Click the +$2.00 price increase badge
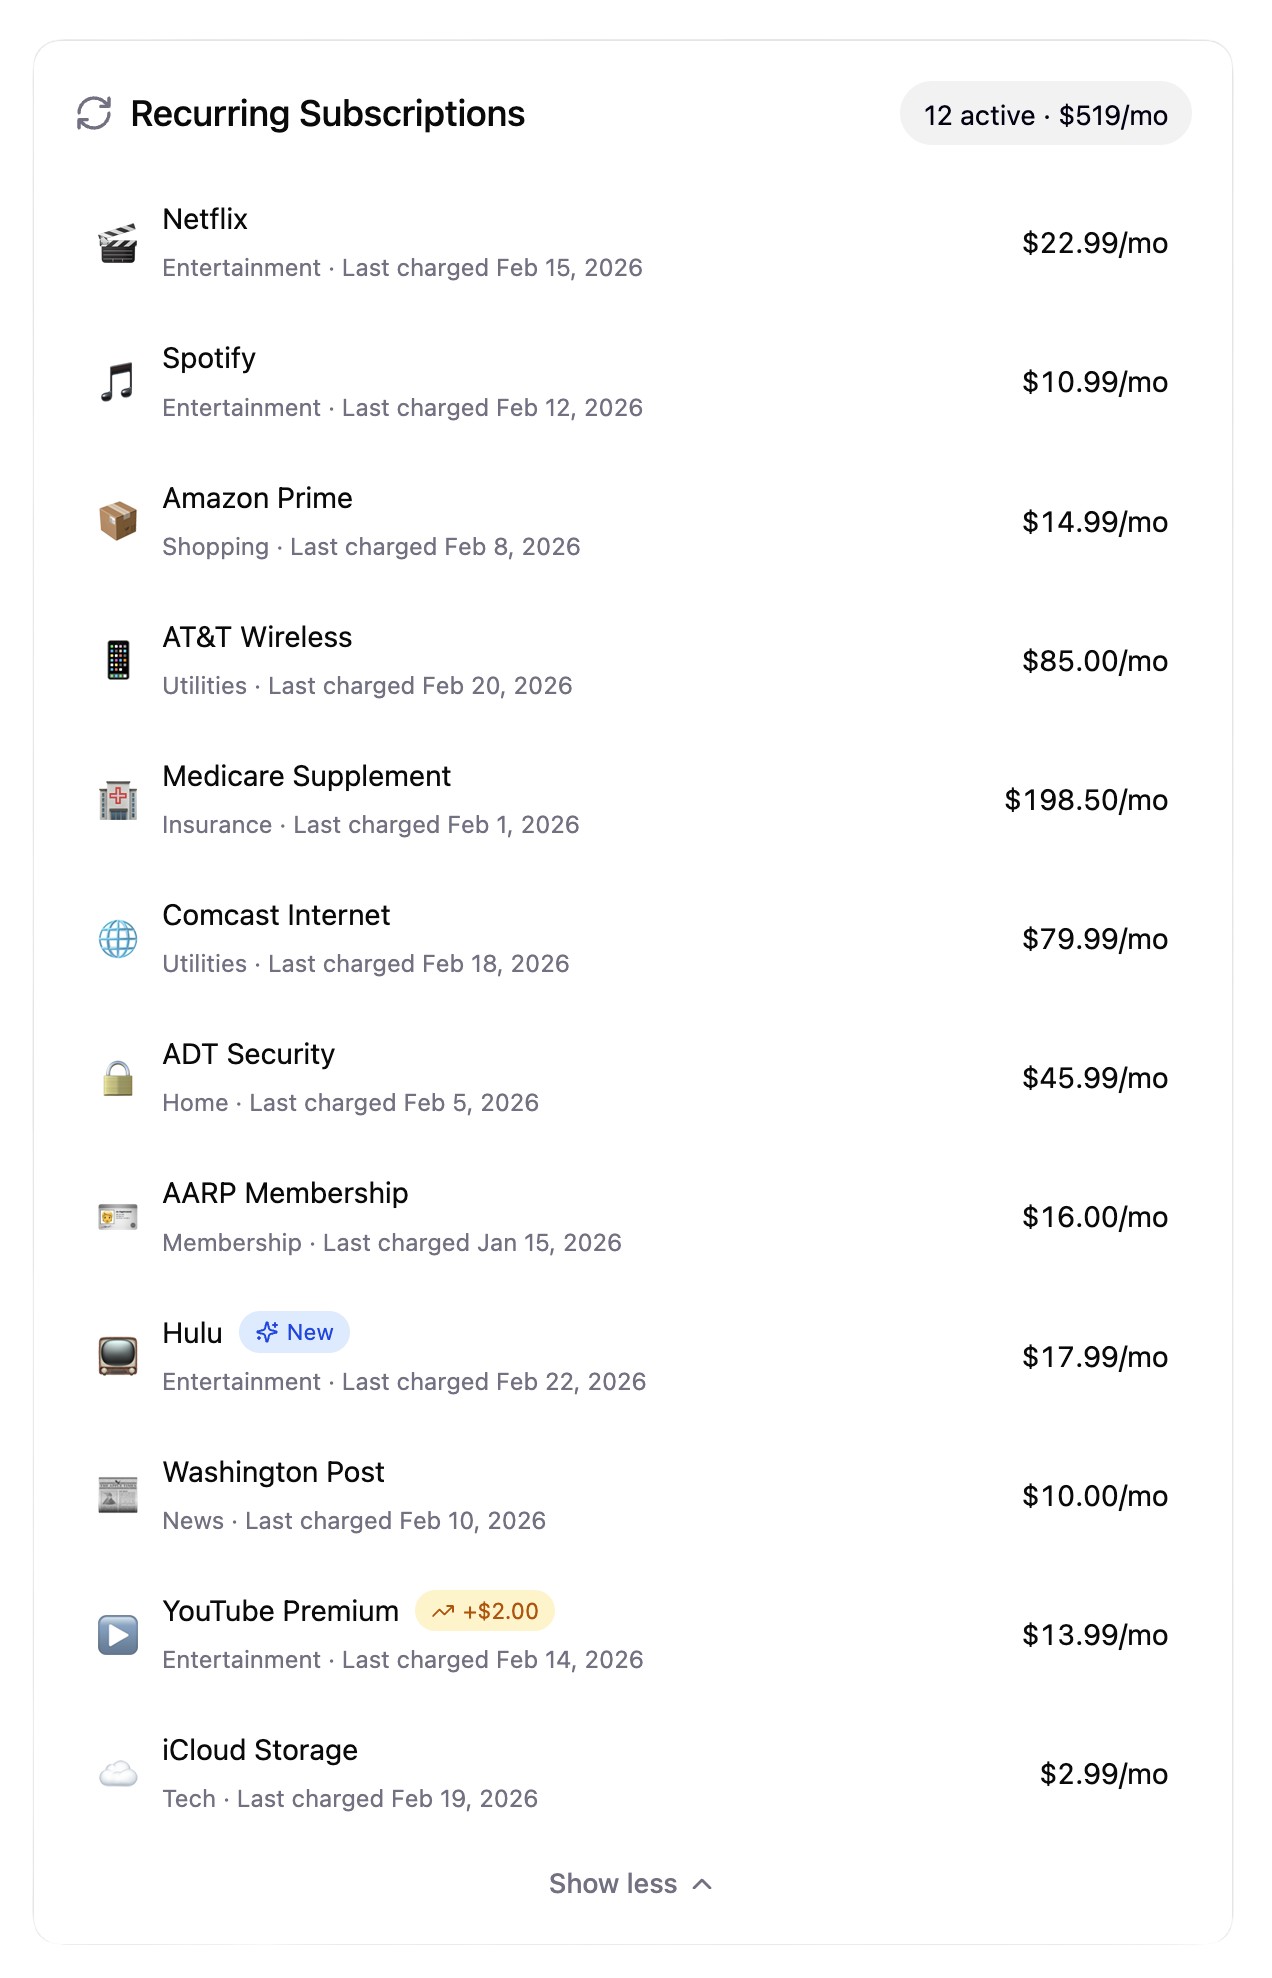Viewport: 1272px width, 1978px height. pos(486,1610)
